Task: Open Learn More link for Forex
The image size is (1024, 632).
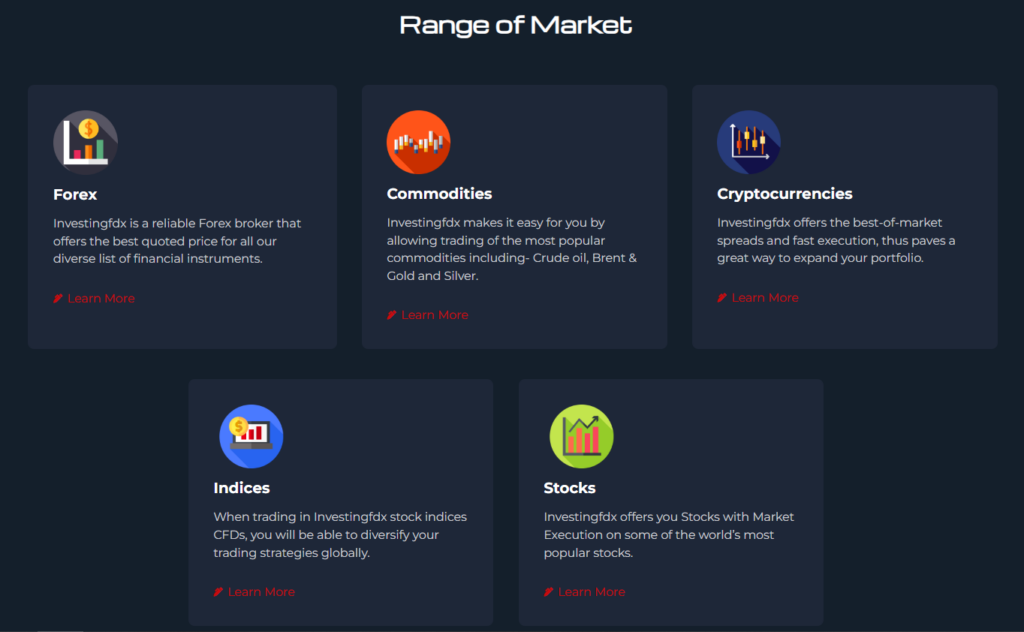Action: point(101,299)
